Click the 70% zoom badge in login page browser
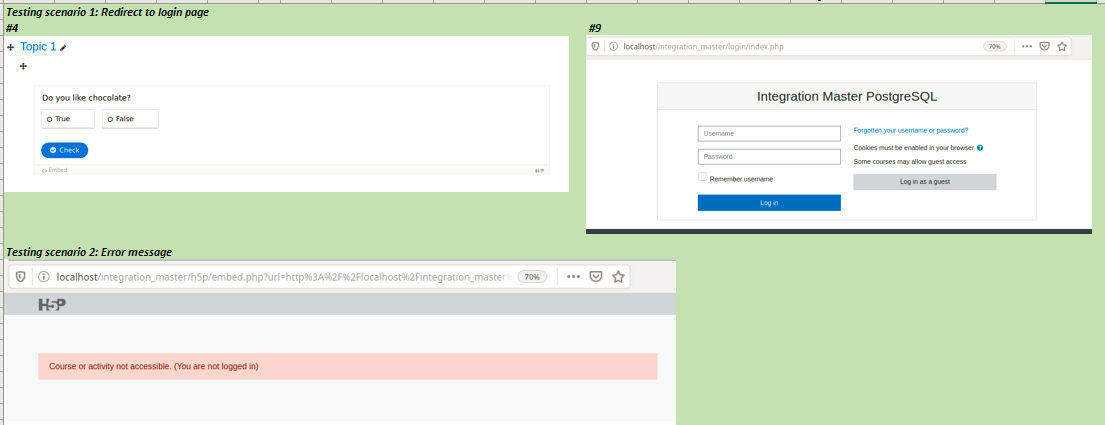The image size is (1105, 425). tap(994, 47)
